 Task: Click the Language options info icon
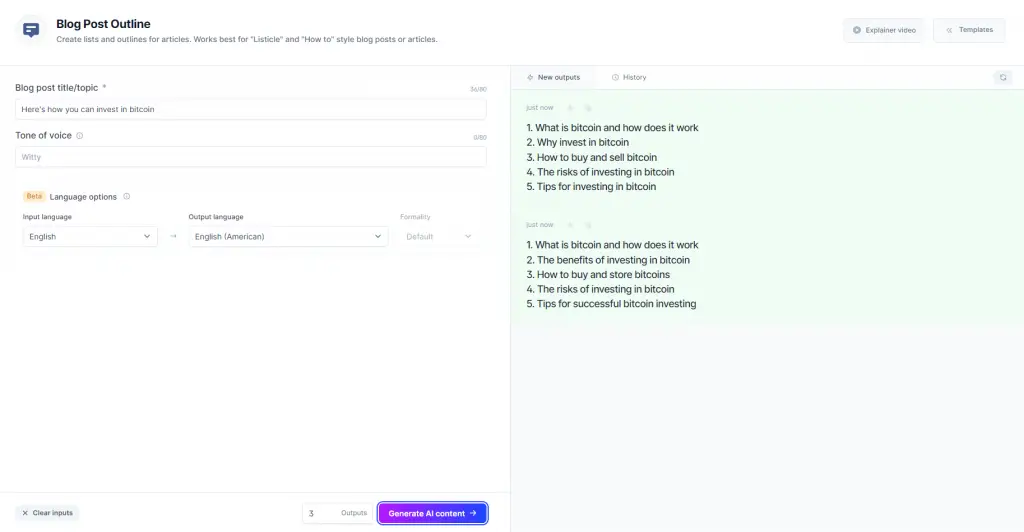(x=127, y=196)
